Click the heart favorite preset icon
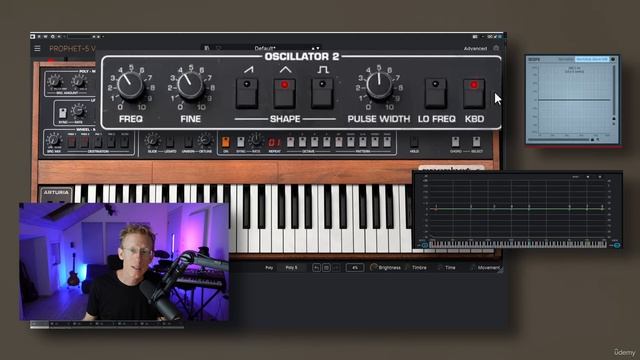Image resolution: width=640 pixels, height=360 pixels. tap(218, 48)
